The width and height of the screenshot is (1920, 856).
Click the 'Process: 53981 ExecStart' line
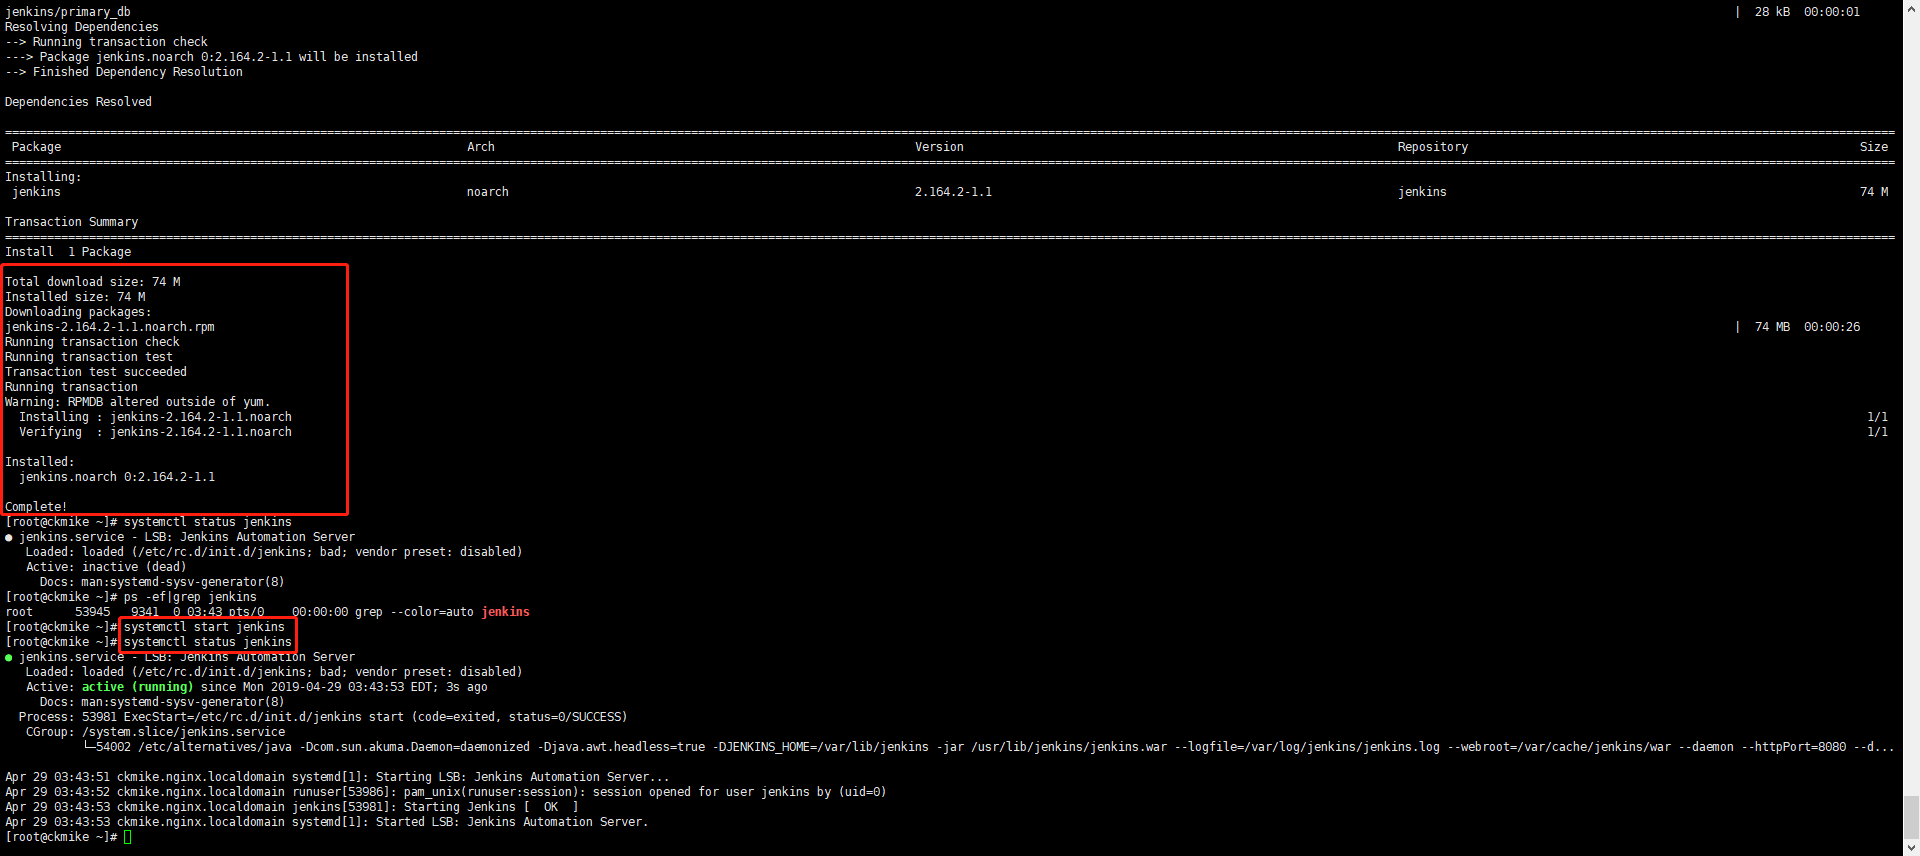tap(323, 717)
